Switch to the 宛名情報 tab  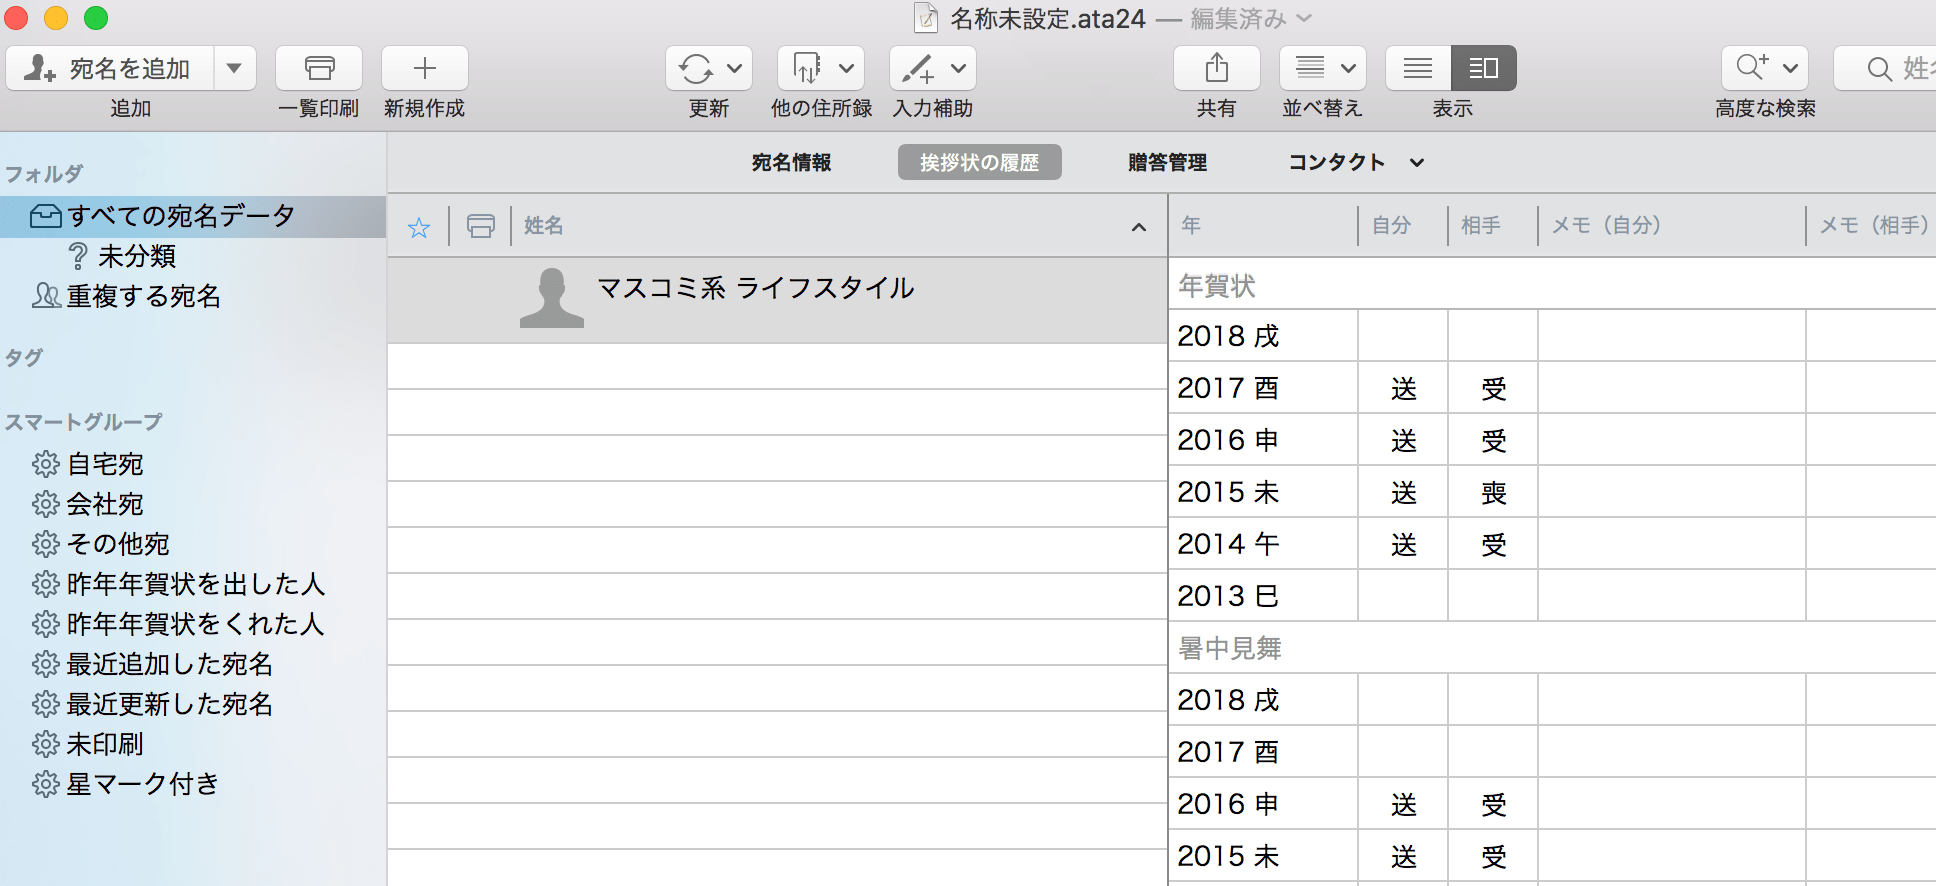791,162
